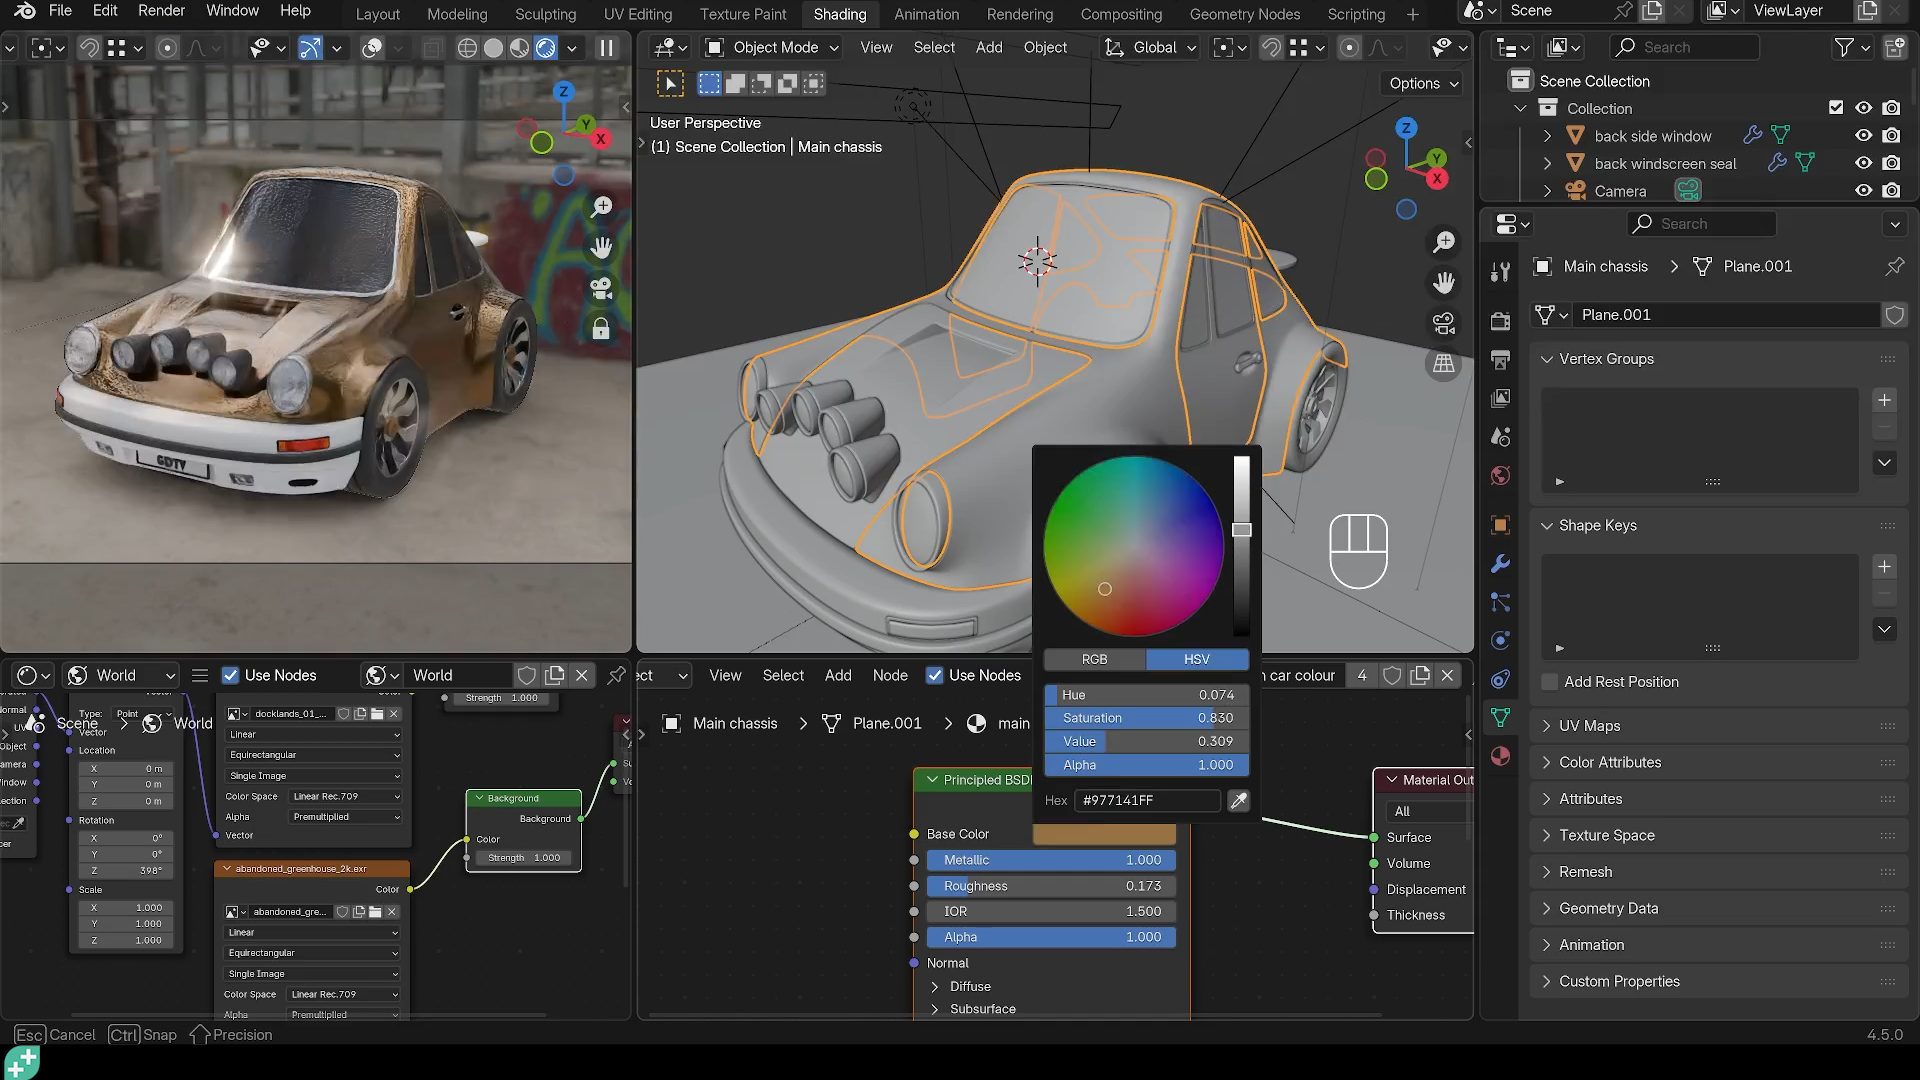
Task: Open the Material properties tab icon
Action: 1500,756
